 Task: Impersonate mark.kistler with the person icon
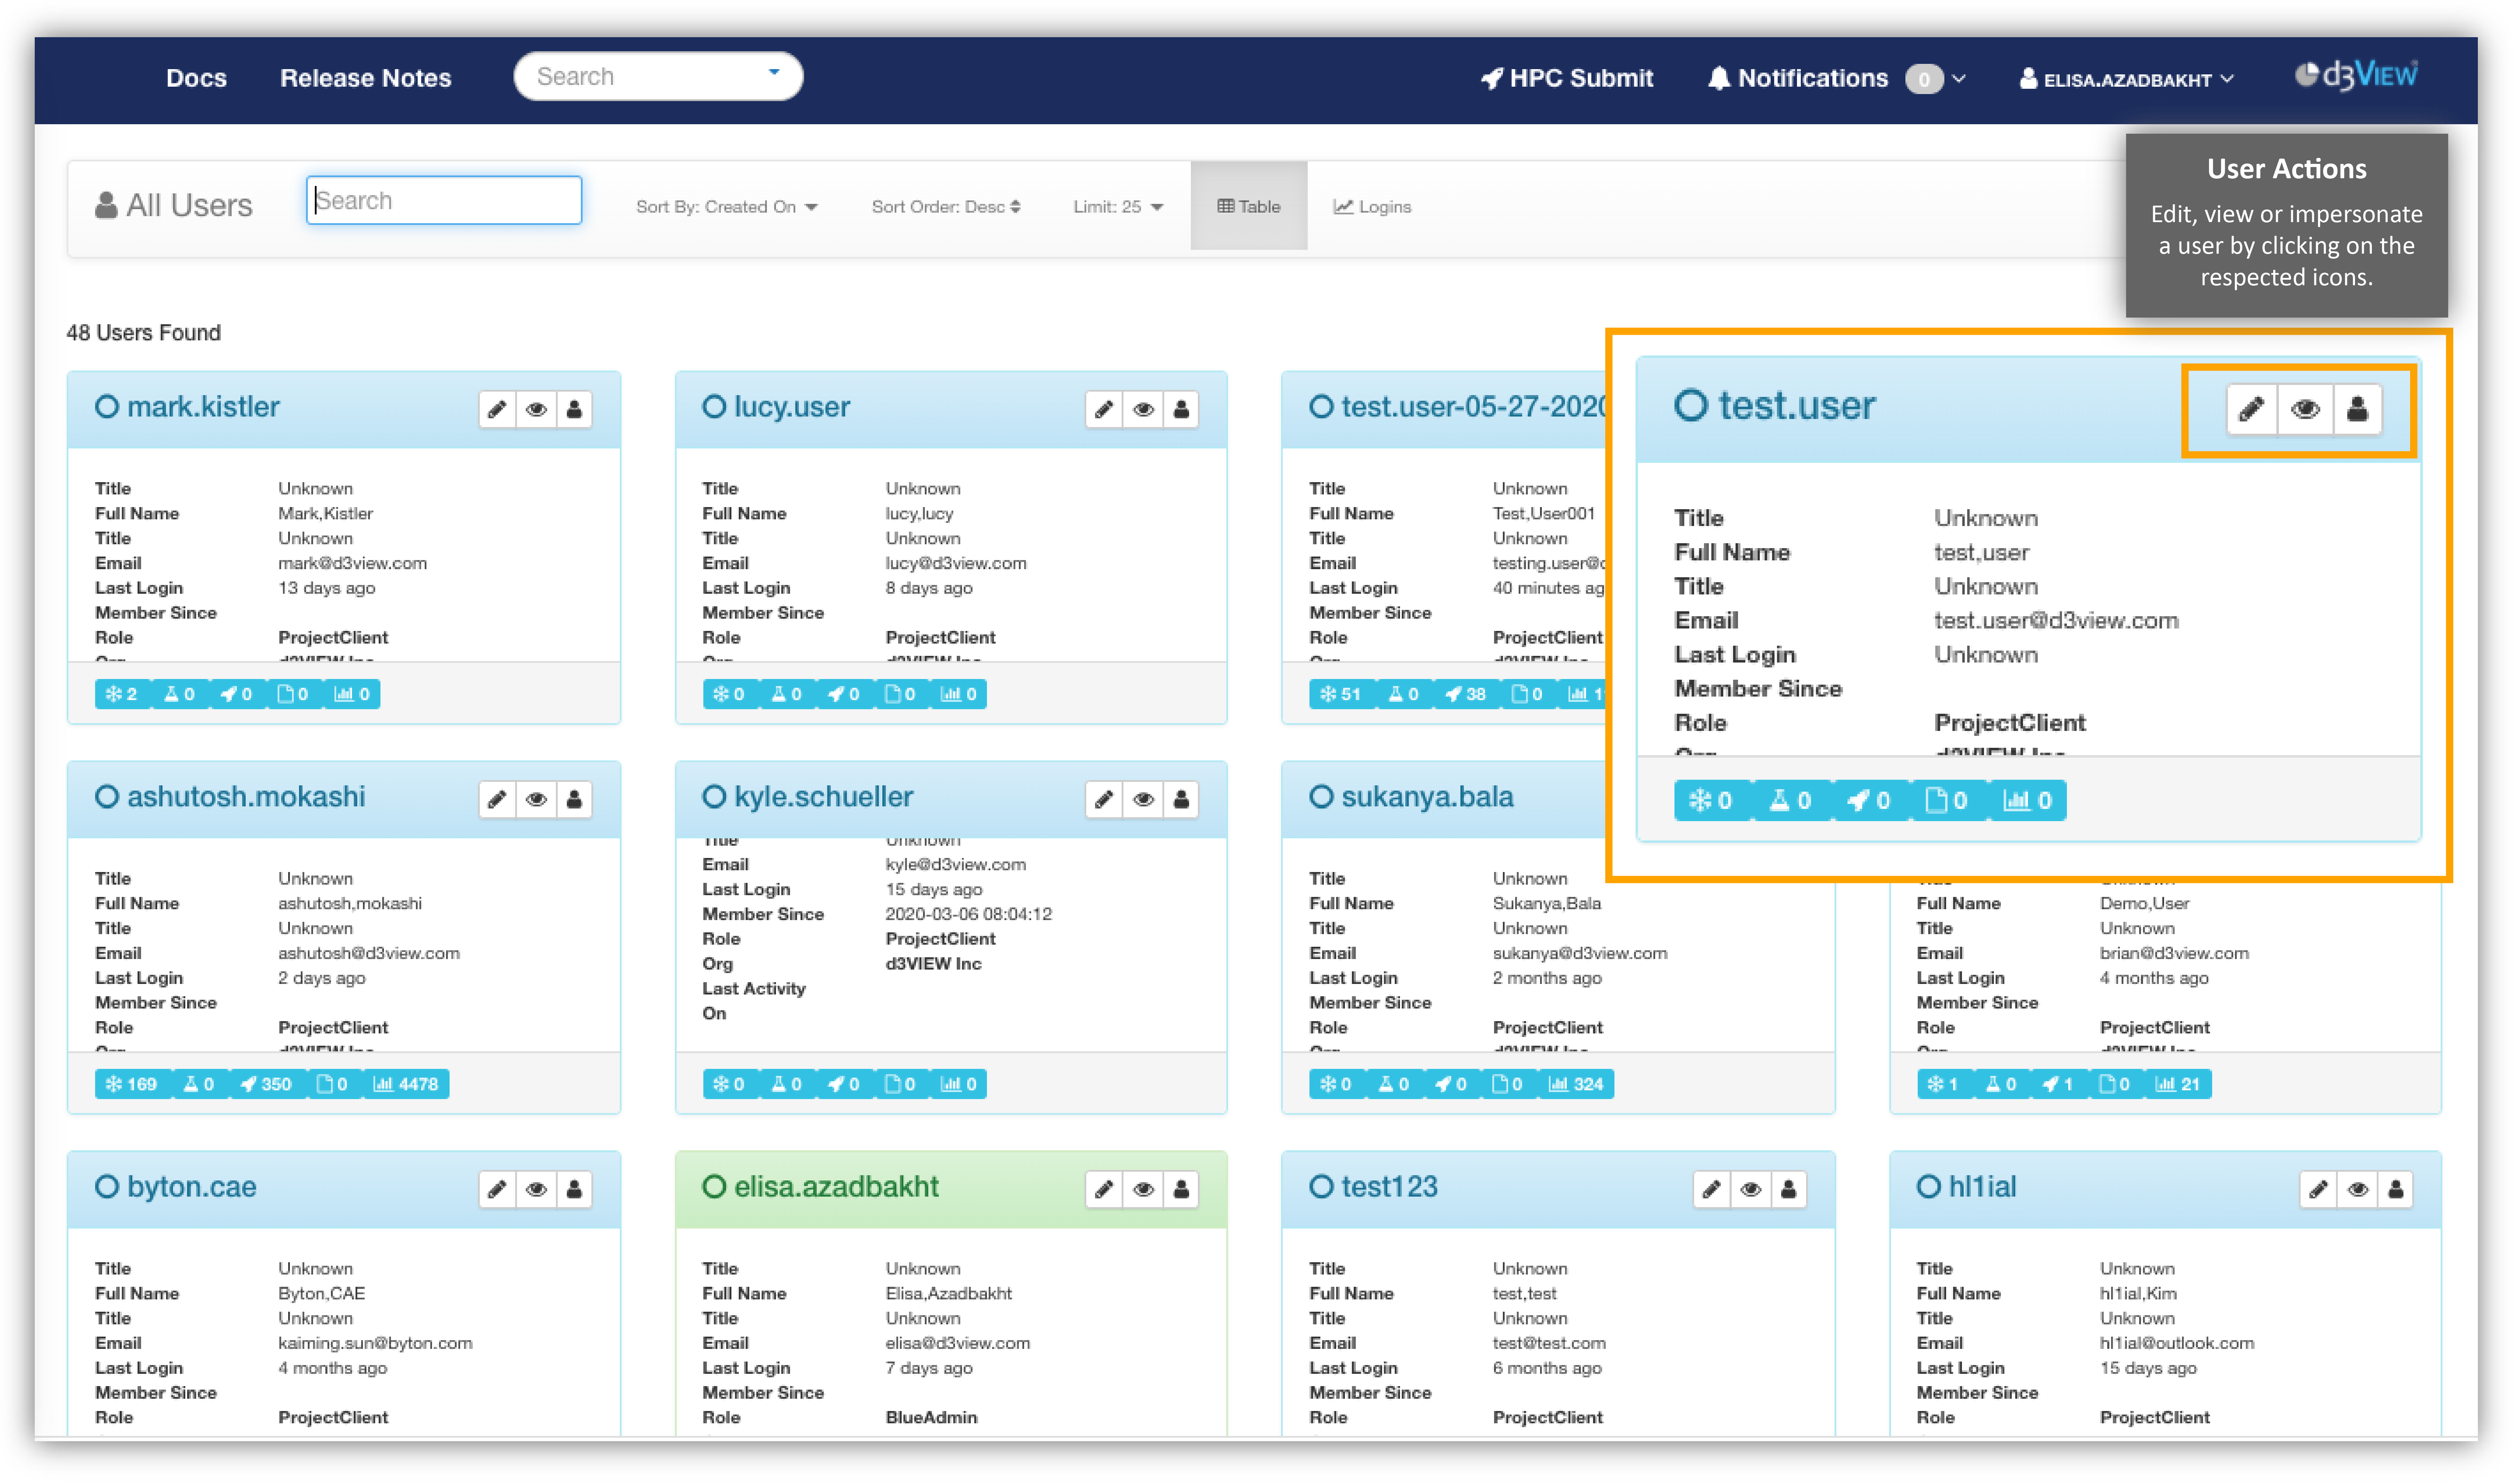tap(574, 409)
